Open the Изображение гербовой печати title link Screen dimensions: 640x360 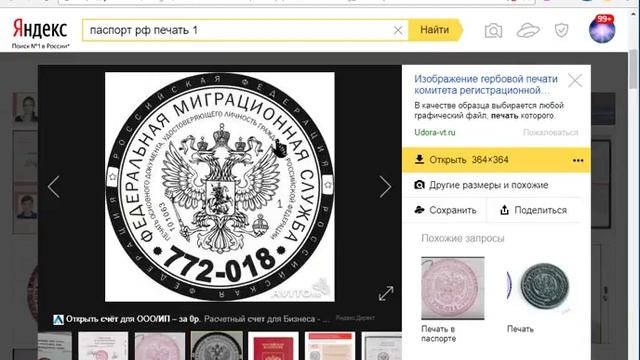click(x=486, y=84)
